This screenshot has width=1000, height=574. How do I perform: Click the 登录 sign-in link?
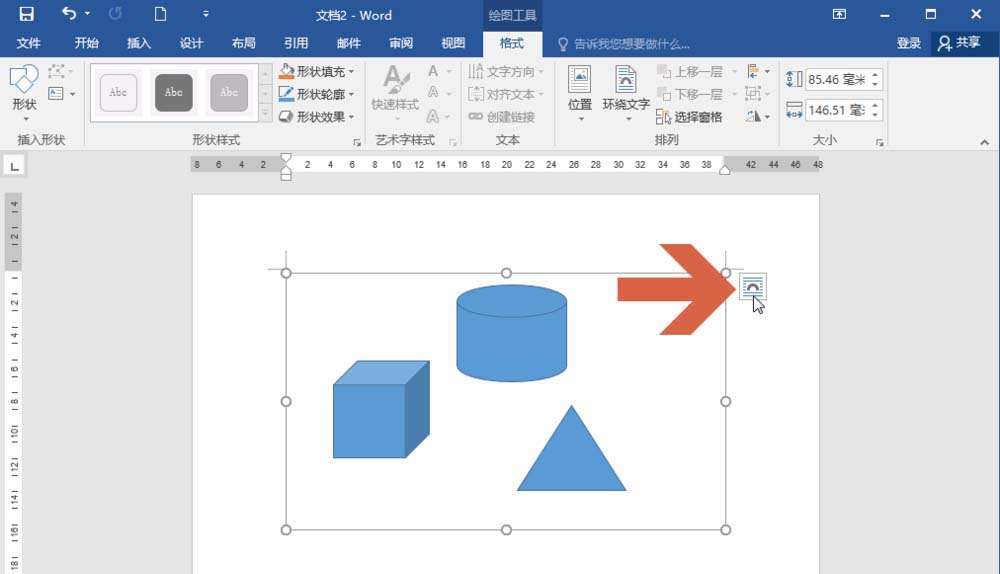[908, 43]
